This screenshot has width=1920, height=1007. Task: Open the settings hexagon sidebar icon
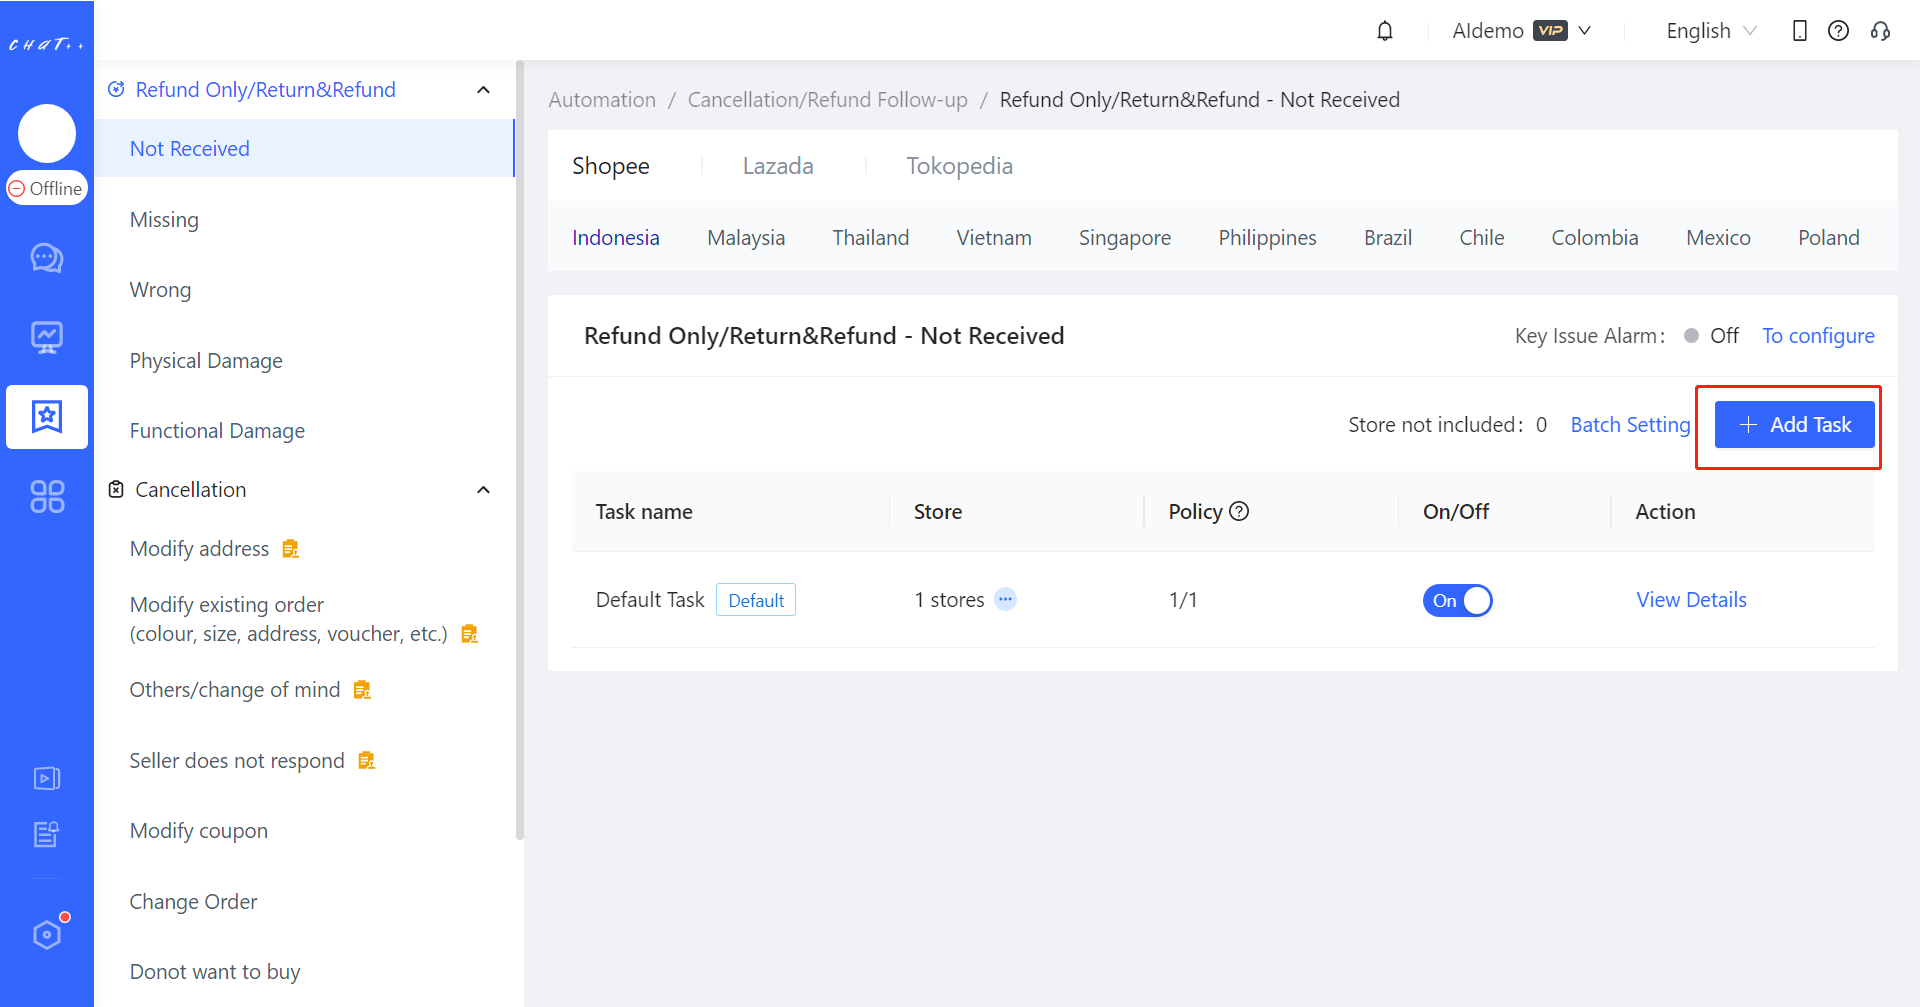(47, 935)
